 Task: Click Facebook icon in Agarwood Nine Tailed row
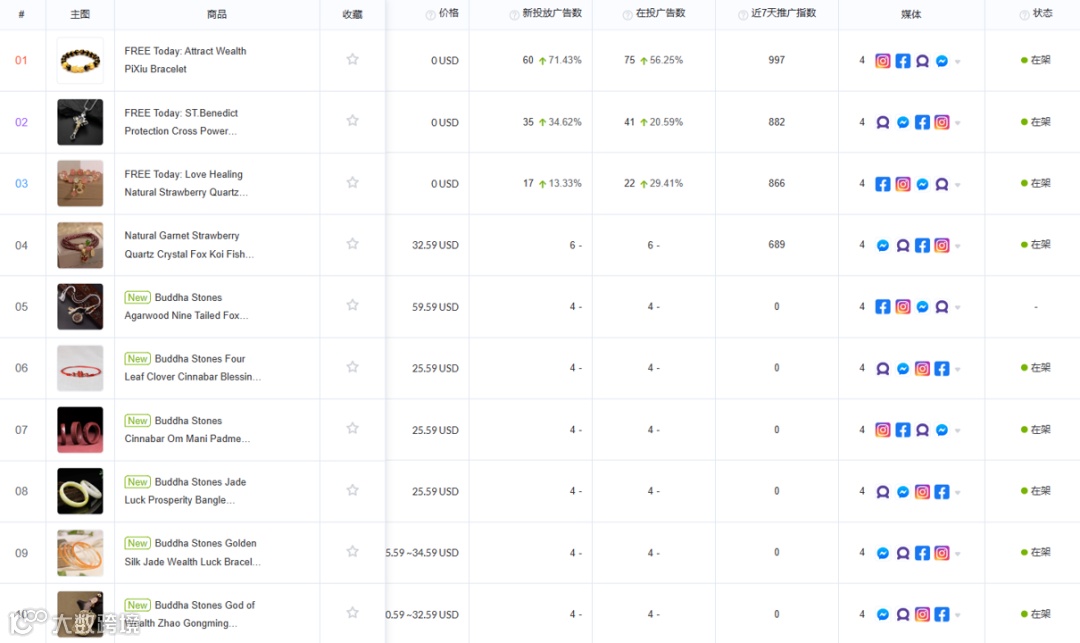pos(882,307)
